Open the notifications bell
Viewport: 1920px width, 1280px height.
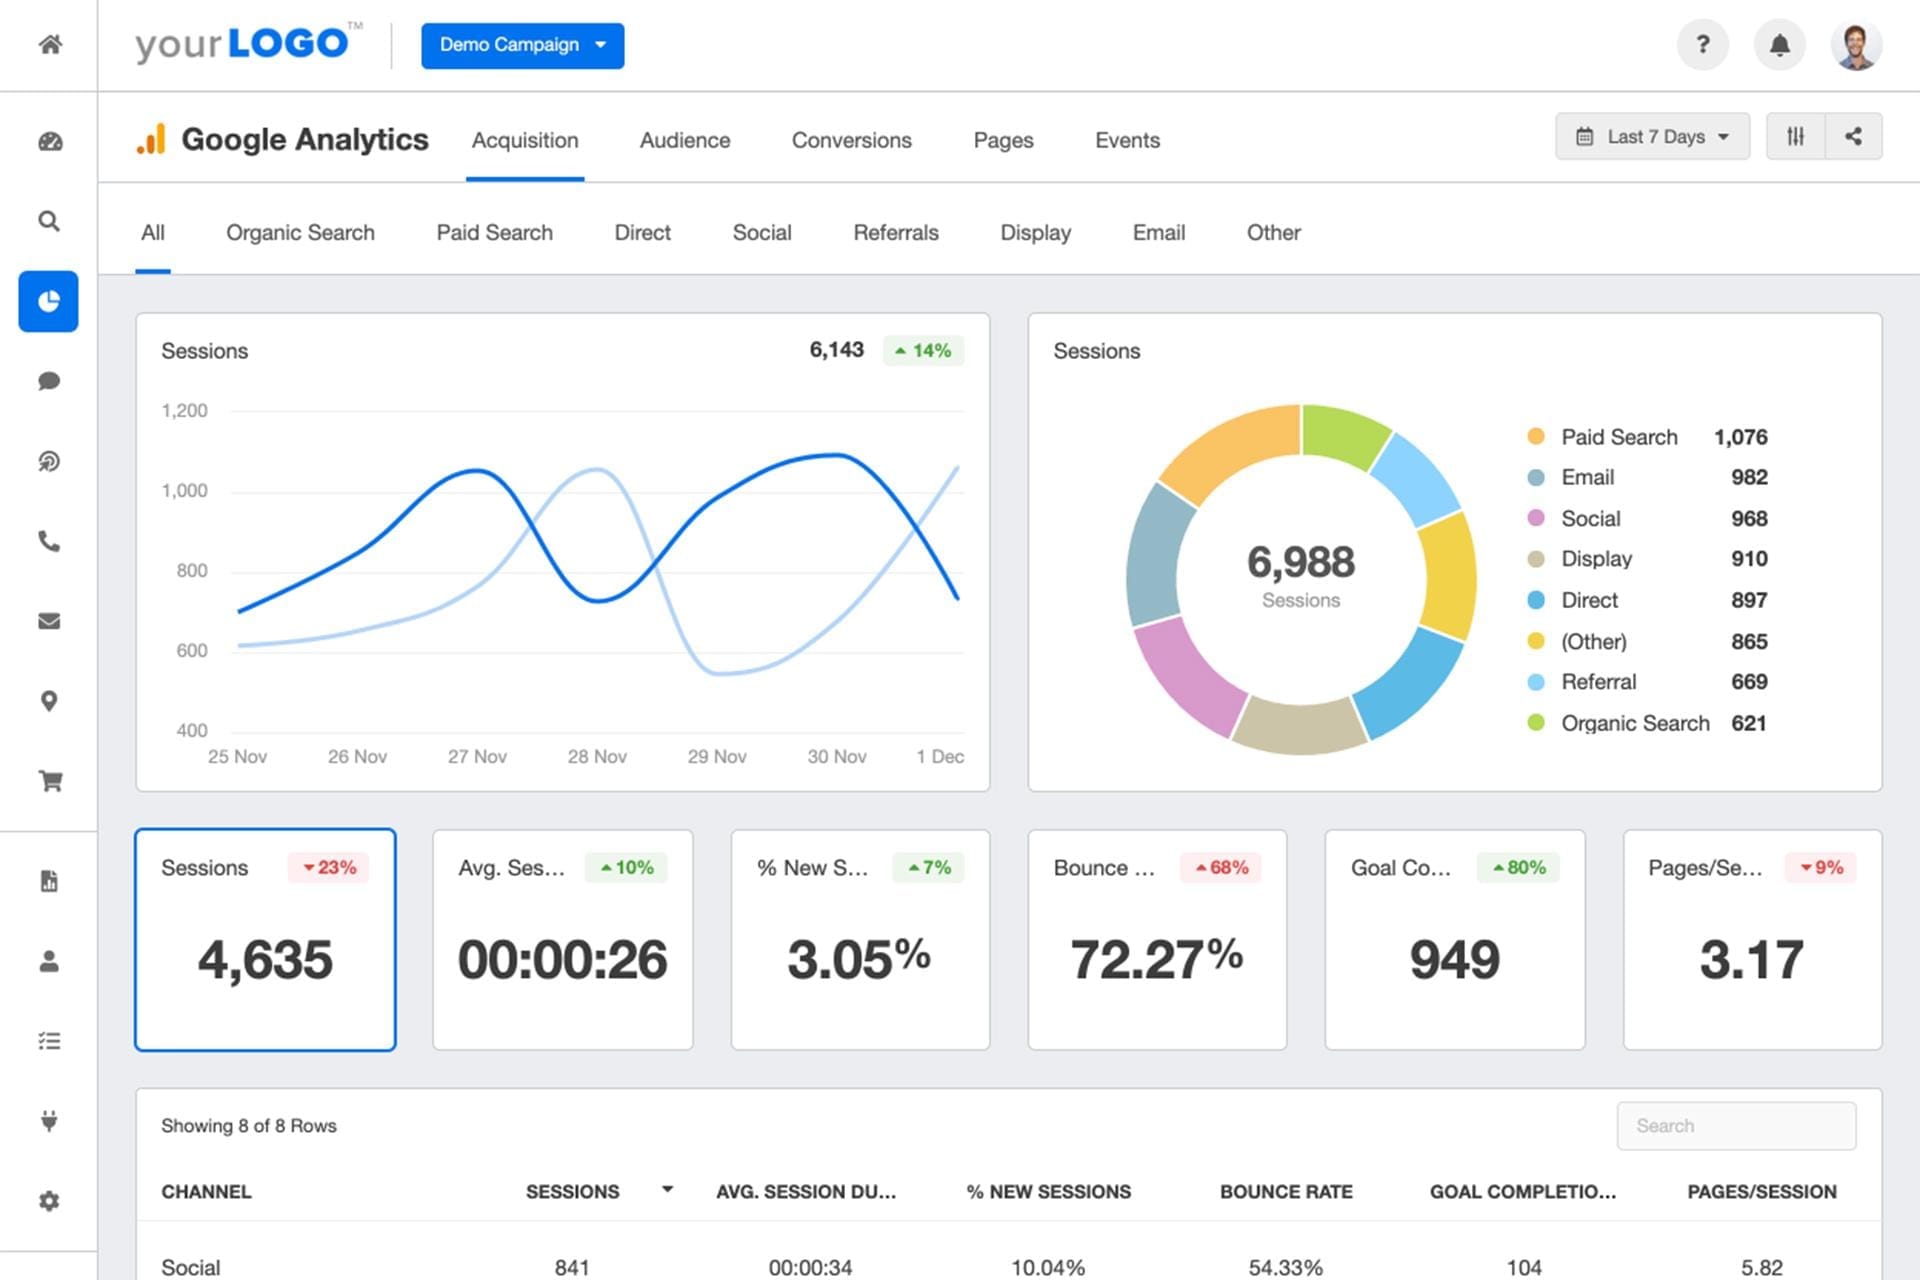[x=1780, y=45]
